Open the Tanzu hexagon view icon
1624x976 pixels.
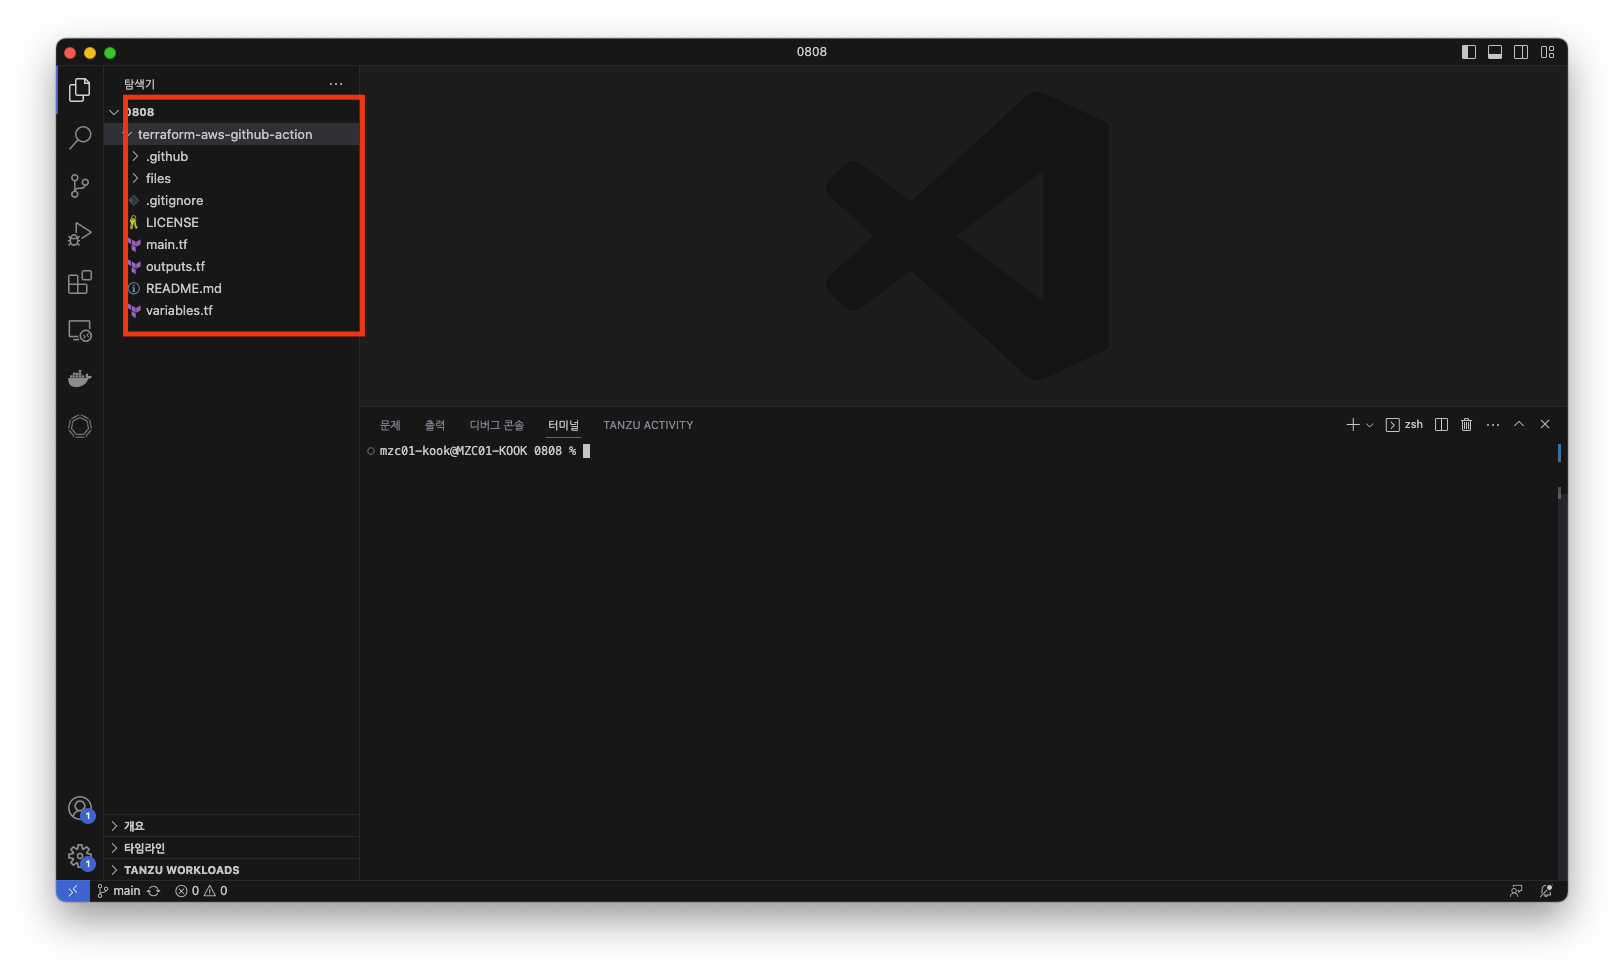click(80, 426)
